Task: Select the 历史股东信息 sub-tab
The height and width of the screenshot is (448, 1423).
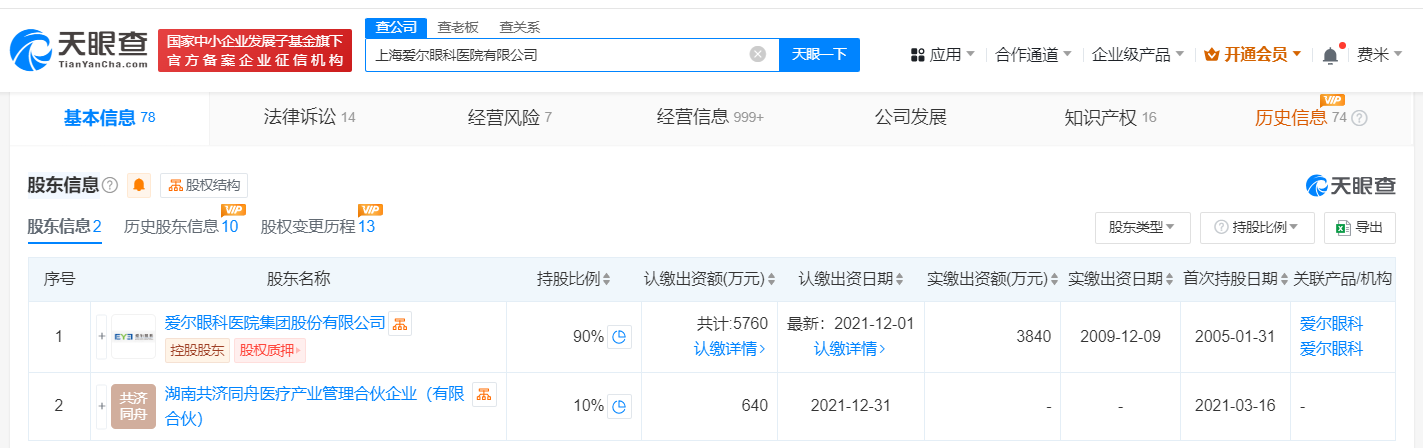Action: point(181,226)
